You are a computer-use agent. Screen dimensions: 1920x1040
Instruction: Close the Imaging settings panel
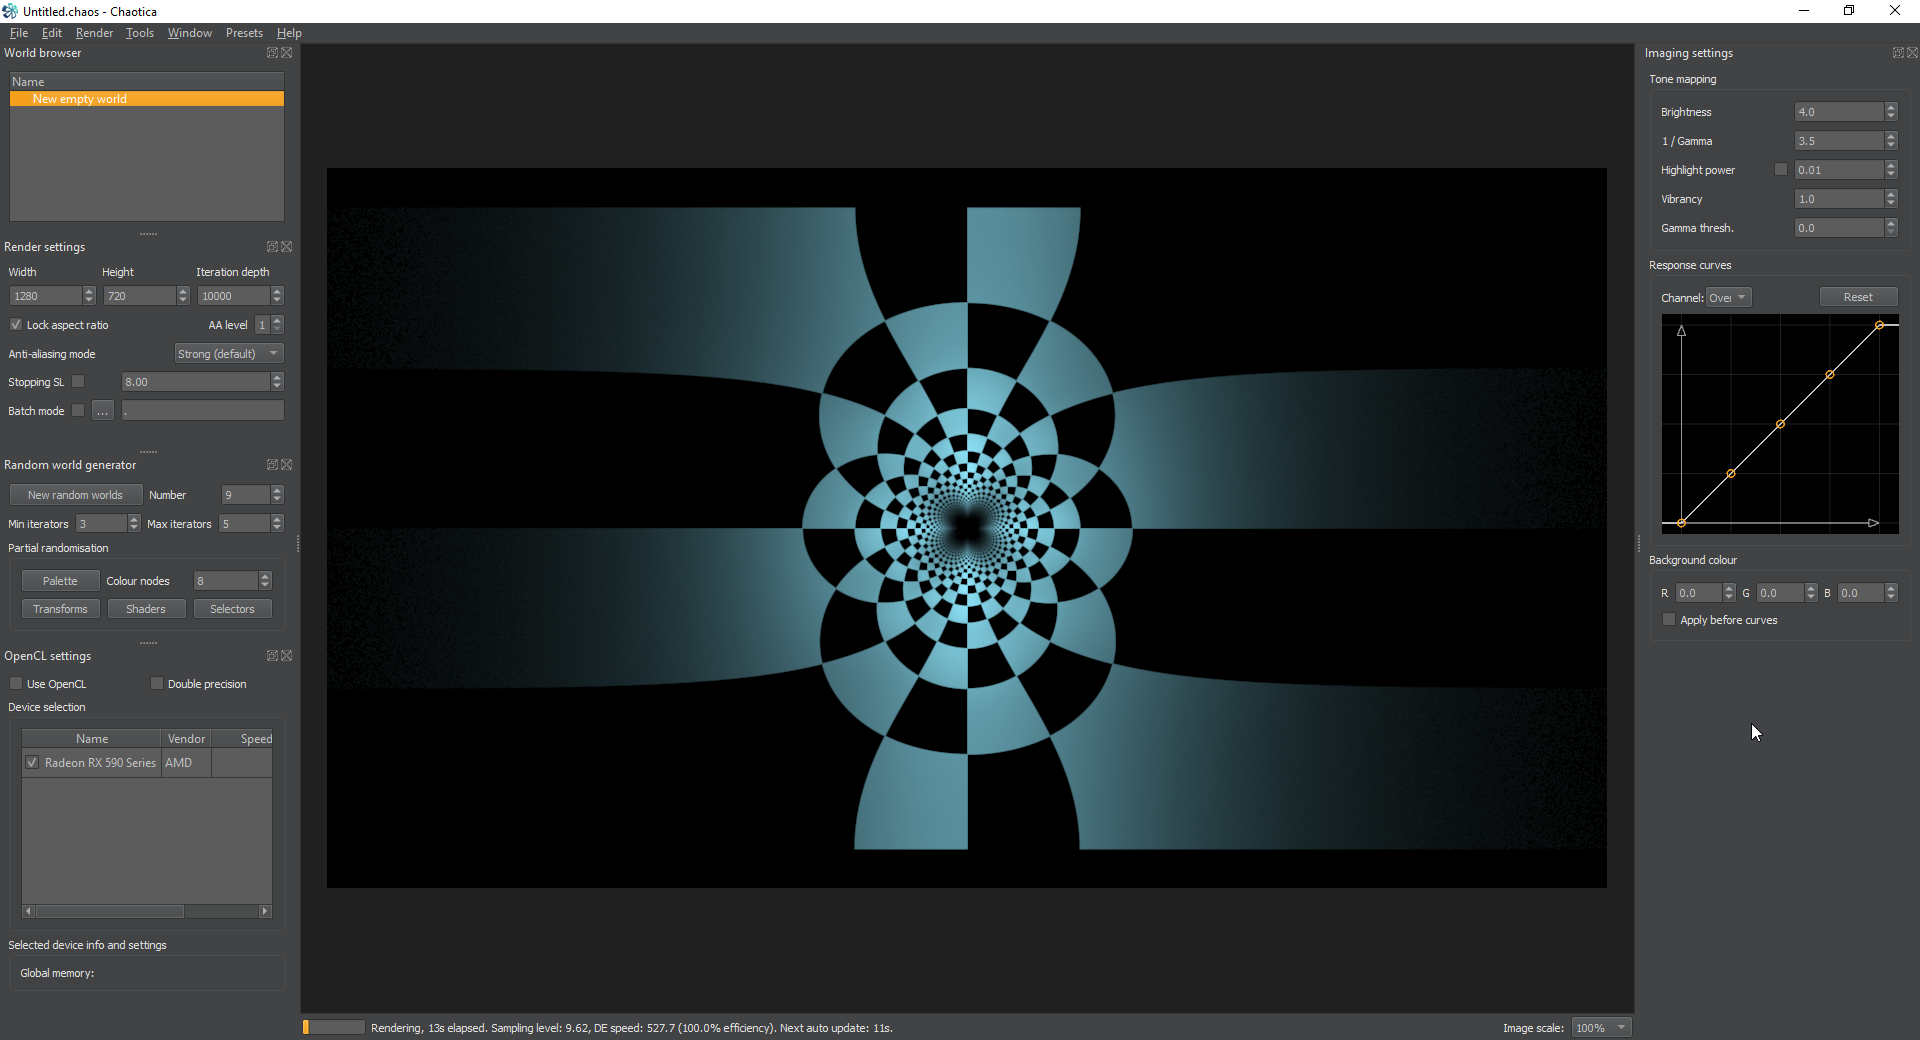point(1913,53)
